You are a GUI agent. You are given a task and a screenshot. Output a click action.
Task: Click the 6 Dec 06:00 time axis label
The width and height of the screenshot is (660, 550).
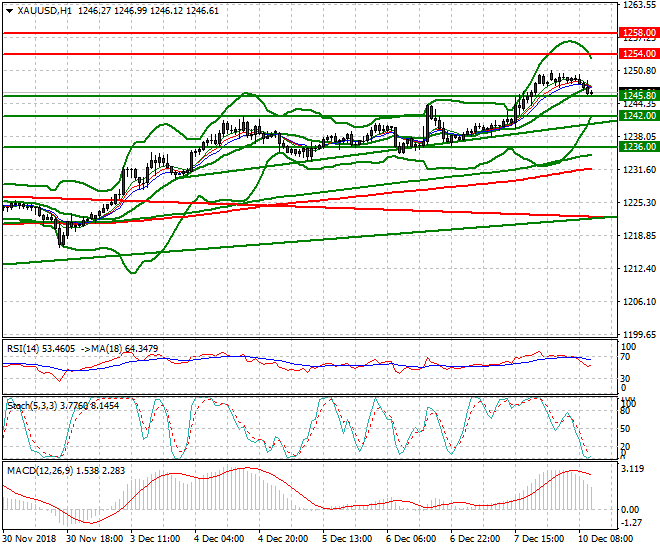(x=411, y=539)
